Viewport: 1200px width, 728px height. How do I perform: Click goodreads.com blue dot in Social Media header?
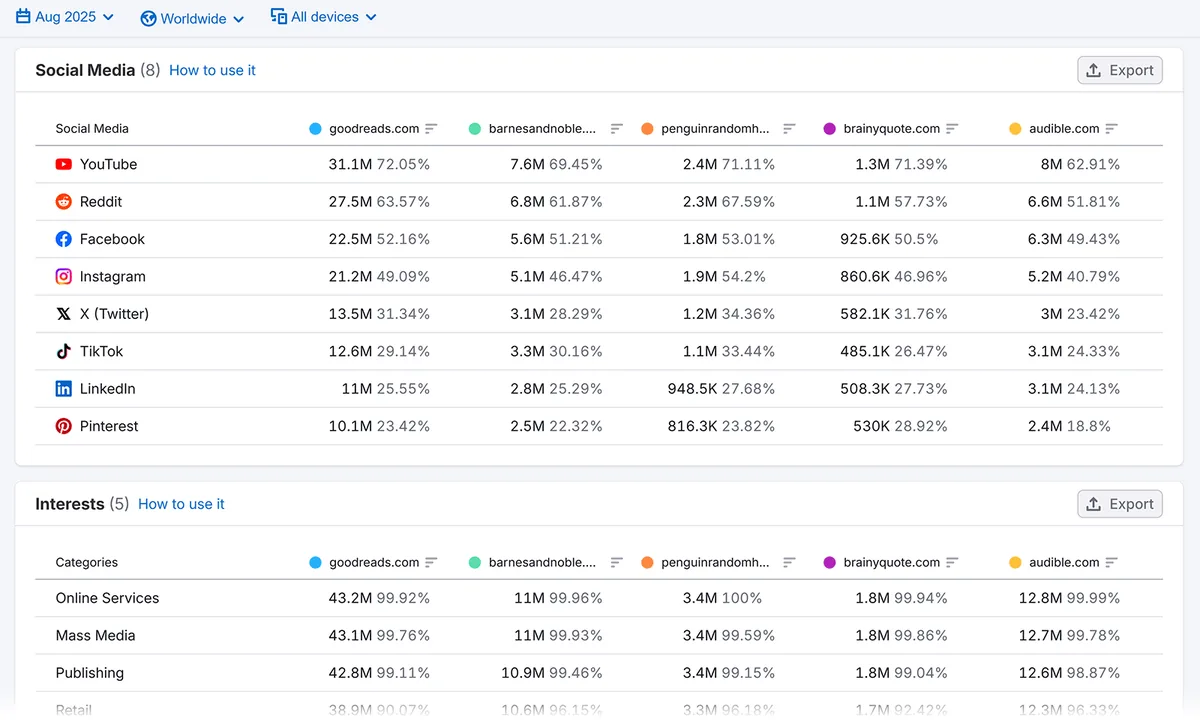click(x=315, y=129)
